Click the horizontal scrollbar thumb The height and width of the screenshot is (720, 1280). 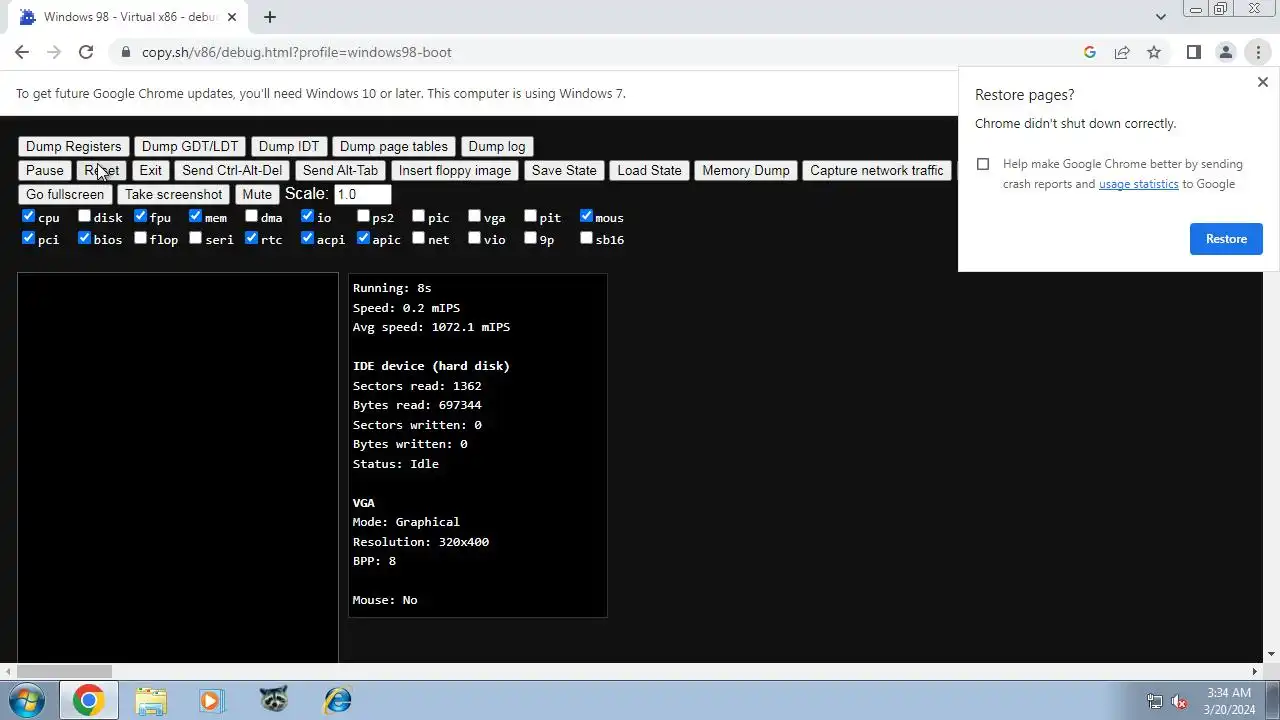(x=64, y=672)
